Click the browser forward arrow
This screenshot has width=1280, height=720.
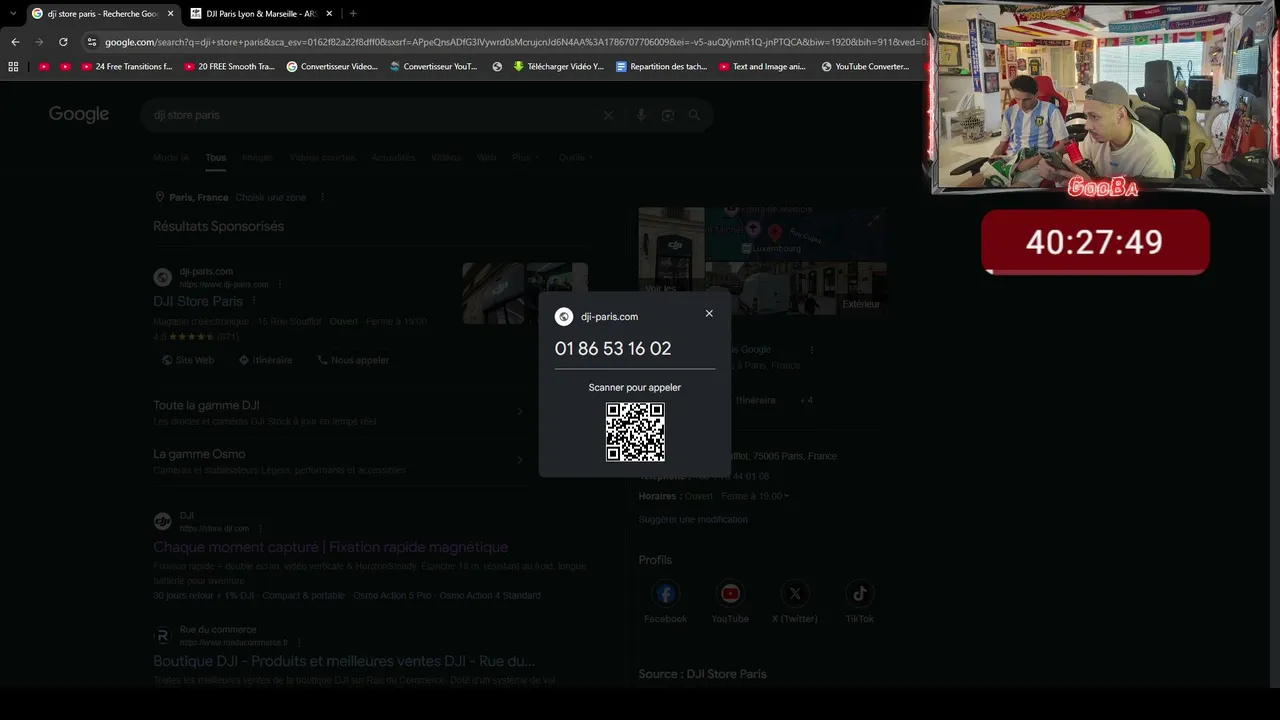[x=39, y=42]
